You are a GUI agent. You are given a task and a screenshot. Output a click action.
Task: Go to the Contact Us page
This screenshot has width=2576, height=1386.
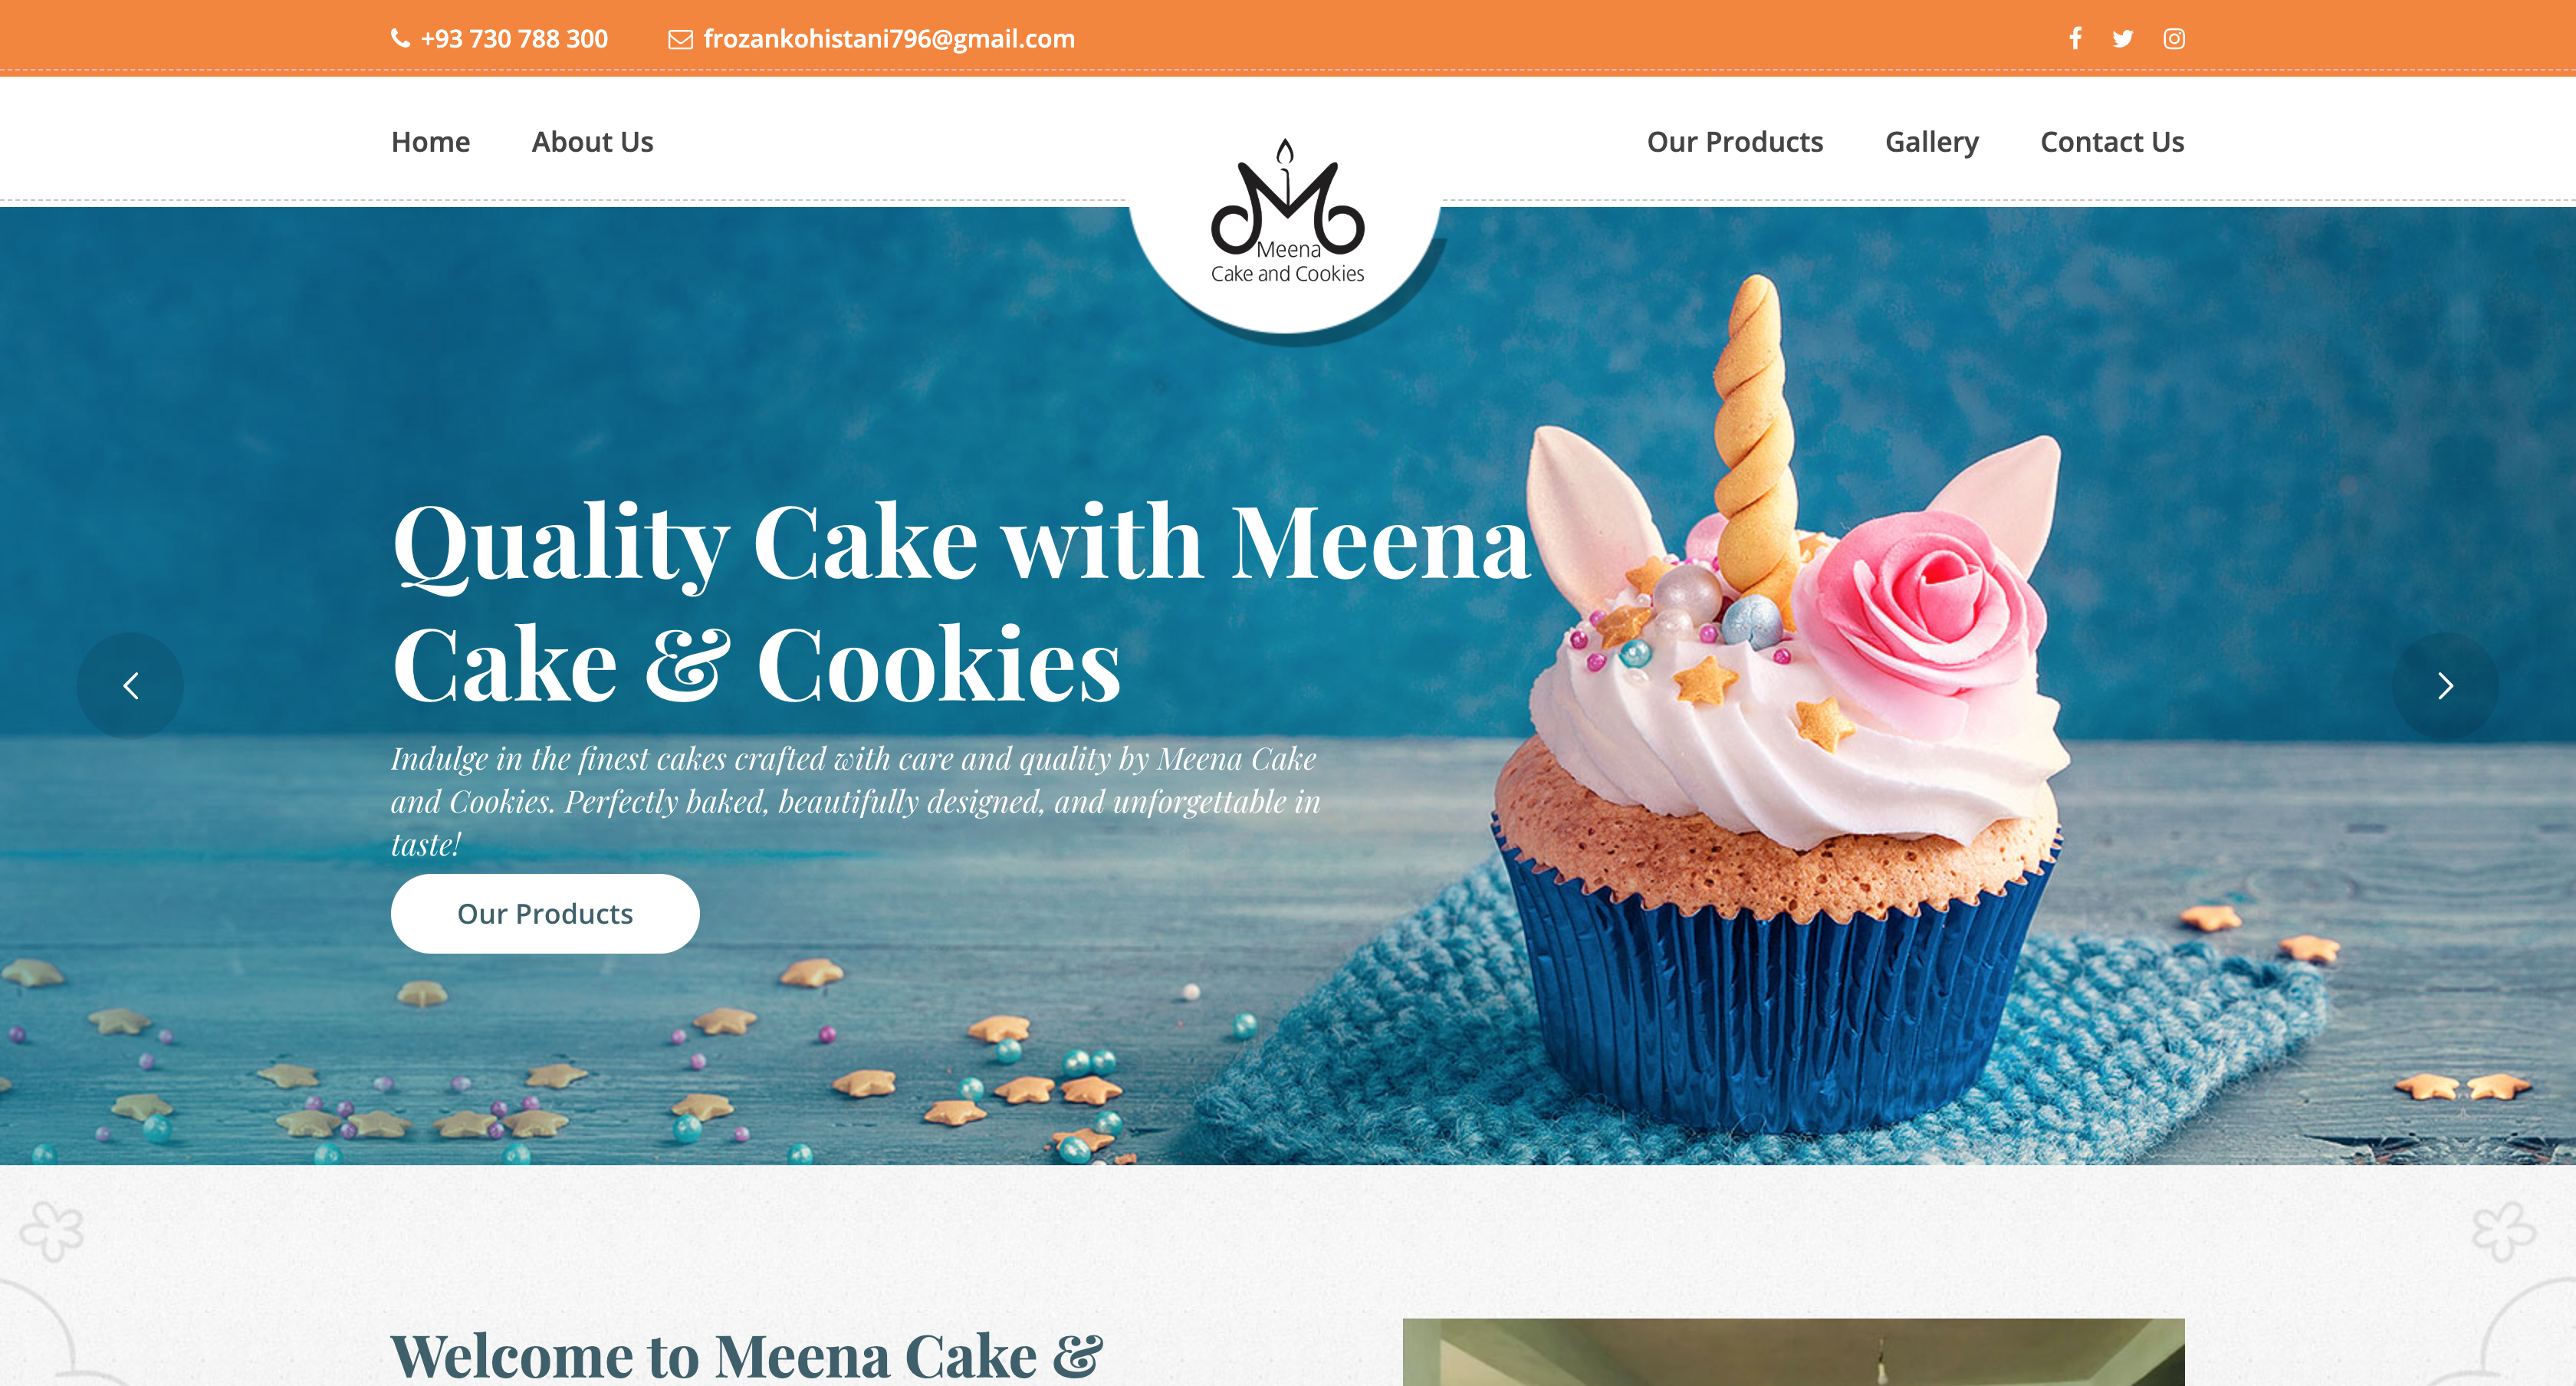click(x=2112, y=142)
